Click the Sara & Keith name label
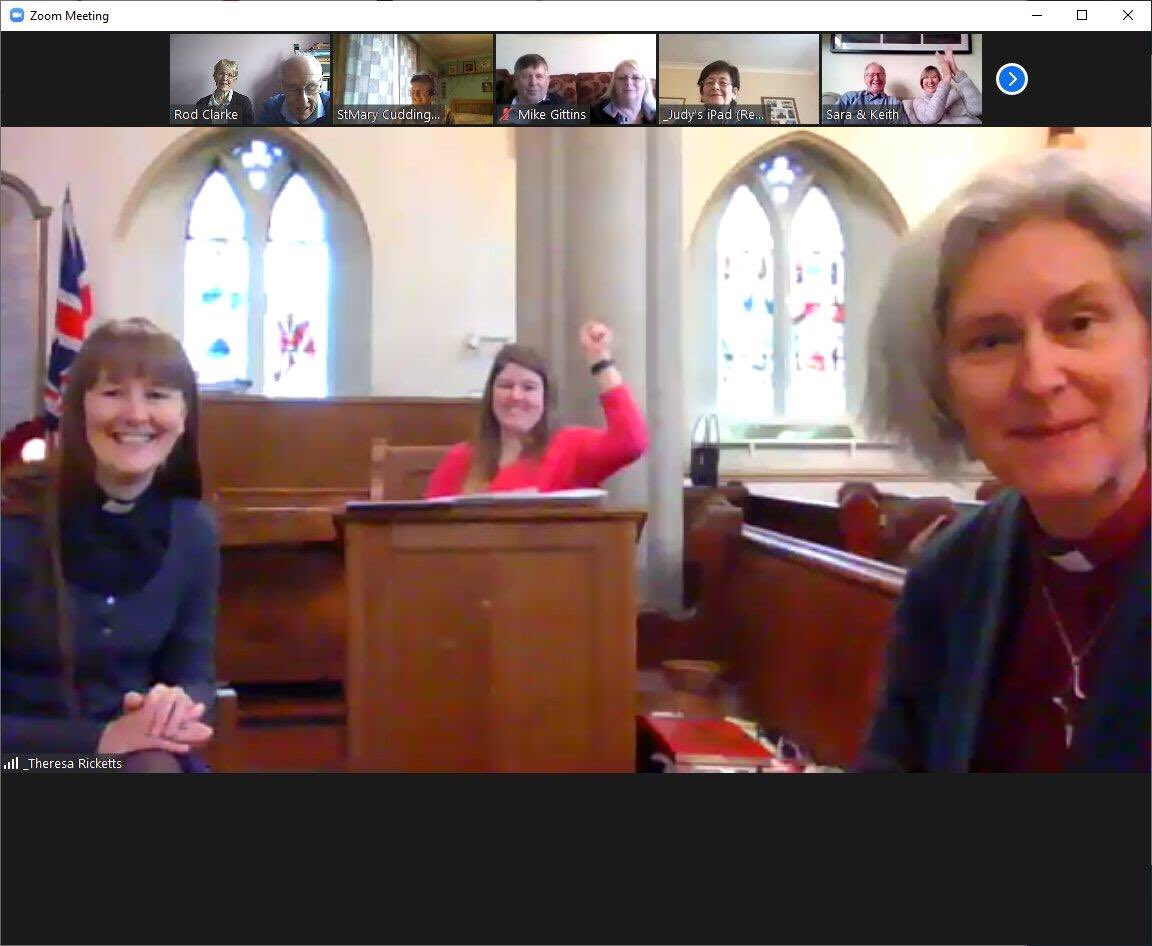This screenshot has width=1152, height=946. click(862, 115)
